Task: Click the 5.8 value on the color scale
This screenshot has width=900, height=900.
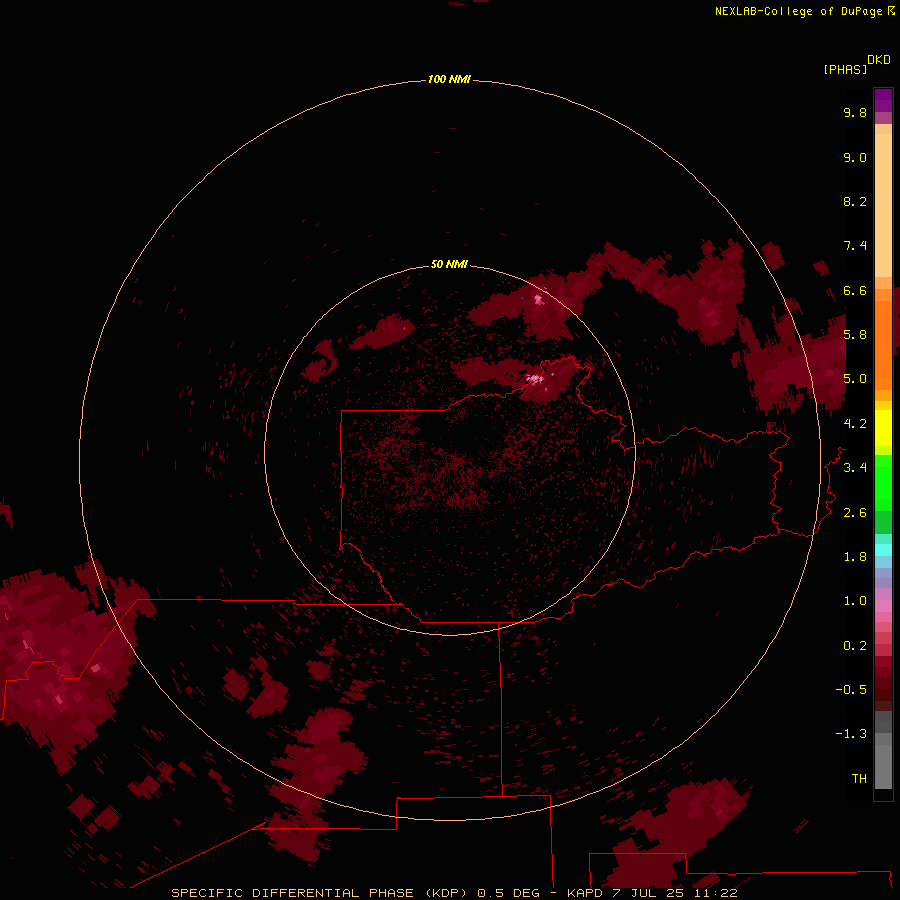Action: 855,335
